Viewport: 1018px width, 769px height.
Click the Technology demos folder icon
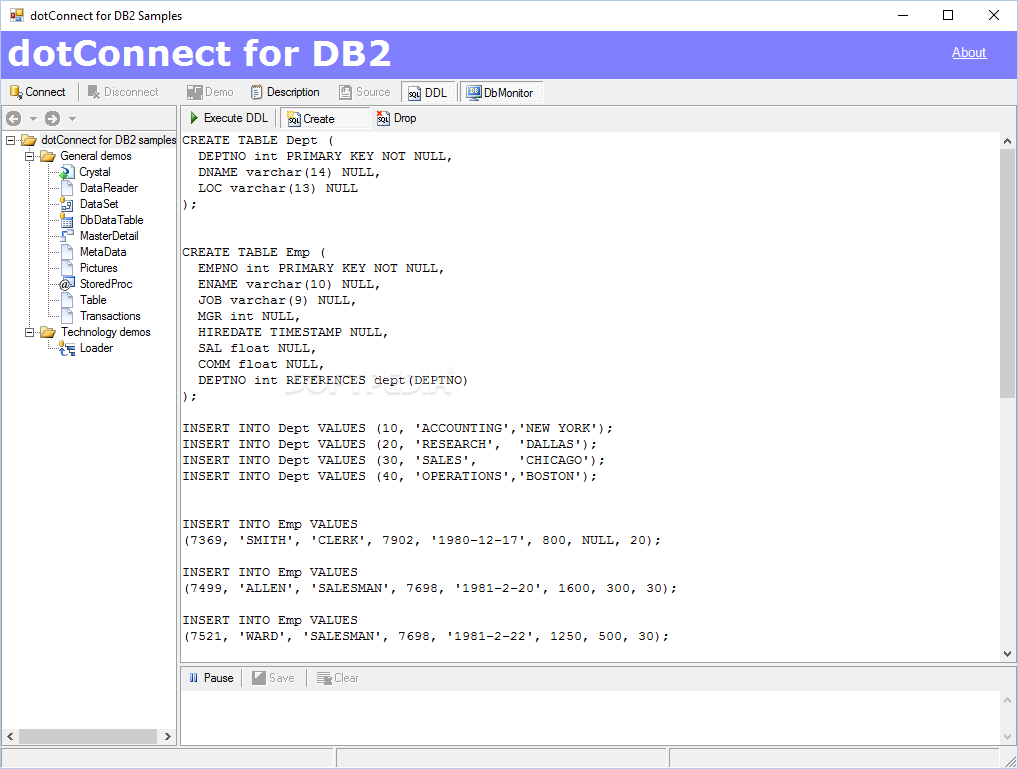click(x=48, y=333)
